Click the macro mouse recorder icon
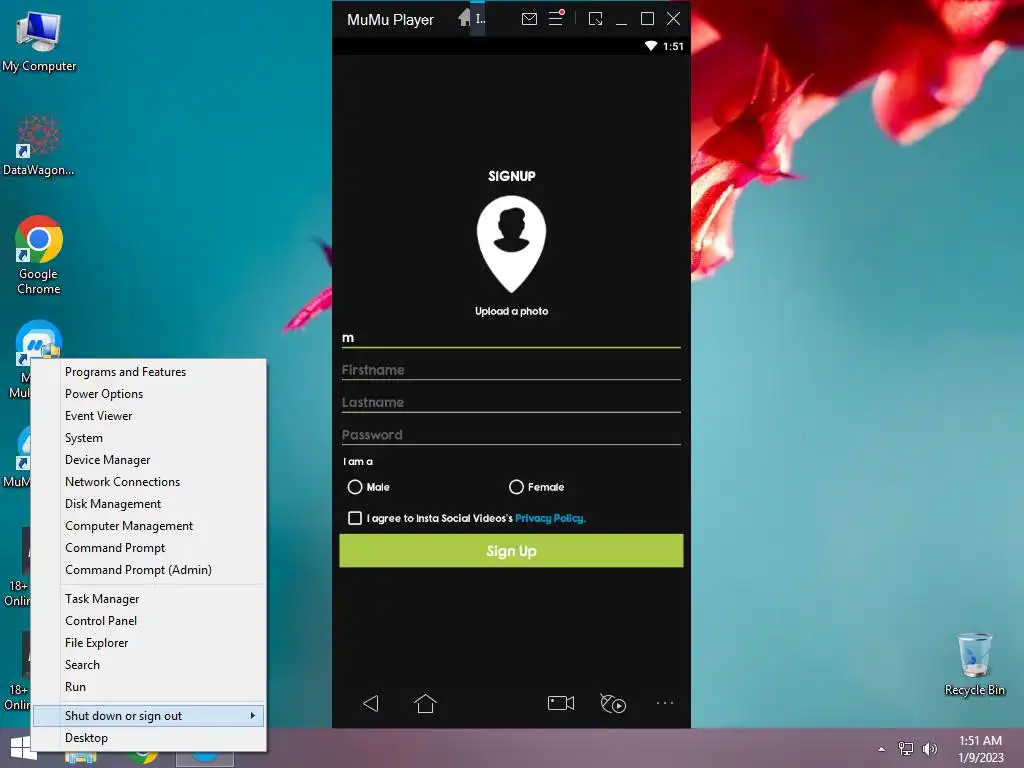Viewport: 1024px width, 768px height. [x=613, y=703]
